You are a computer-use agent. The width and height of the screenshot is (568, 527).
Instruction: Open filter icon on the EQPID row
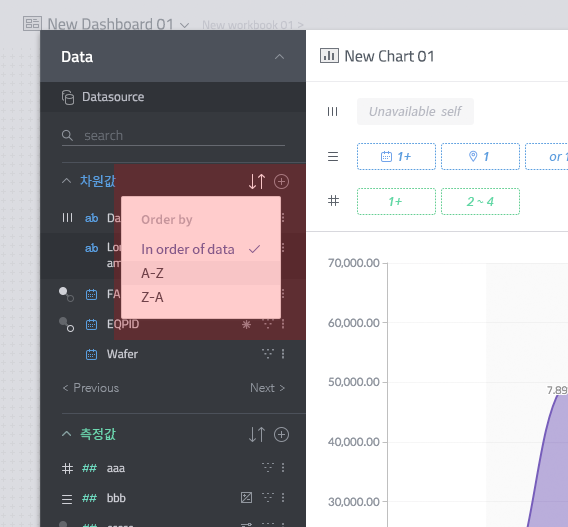click(268, 324)
